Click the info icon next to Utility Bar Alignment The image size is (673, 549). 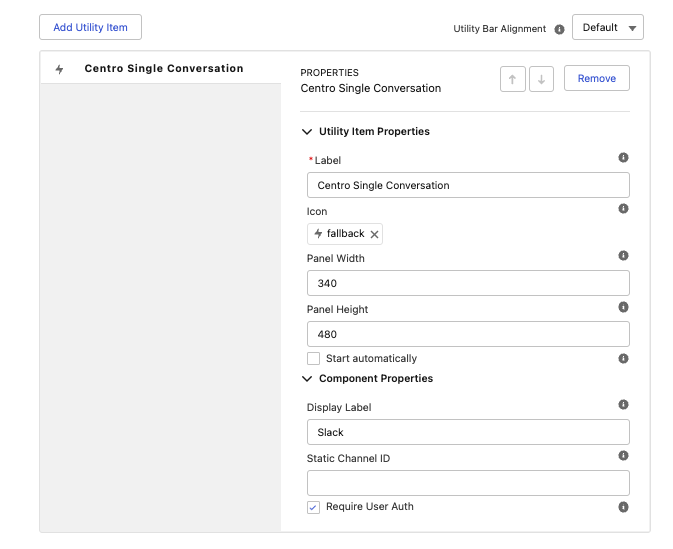tap(559, 29)
